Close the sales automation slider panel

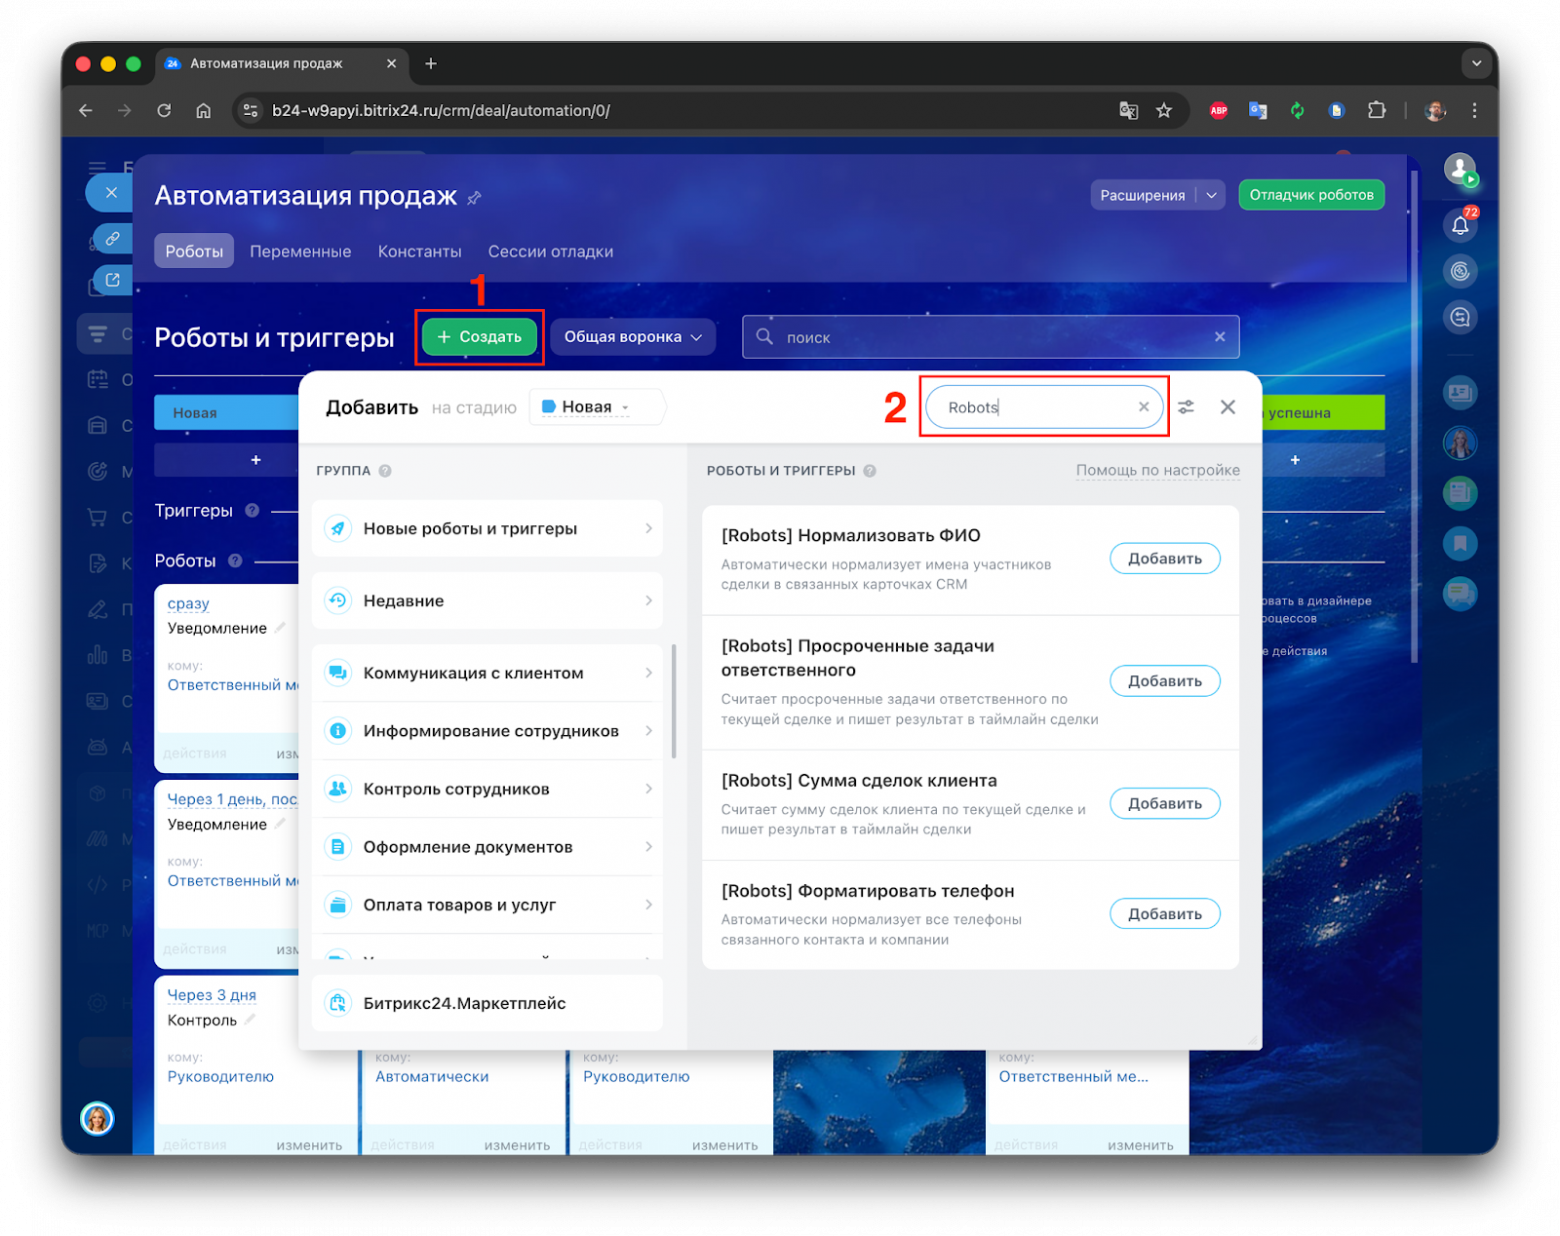[x=111, y=192]
